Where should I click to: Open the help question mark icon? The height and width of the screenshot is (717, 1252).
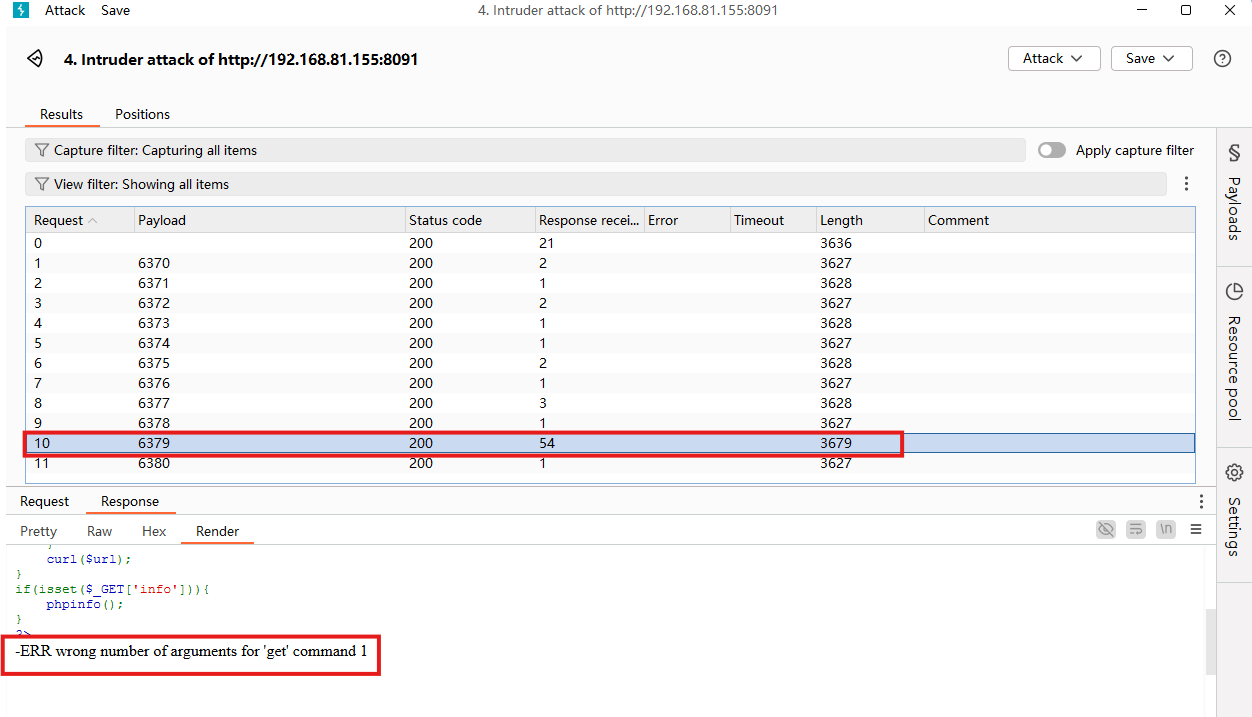(1222, 58)
